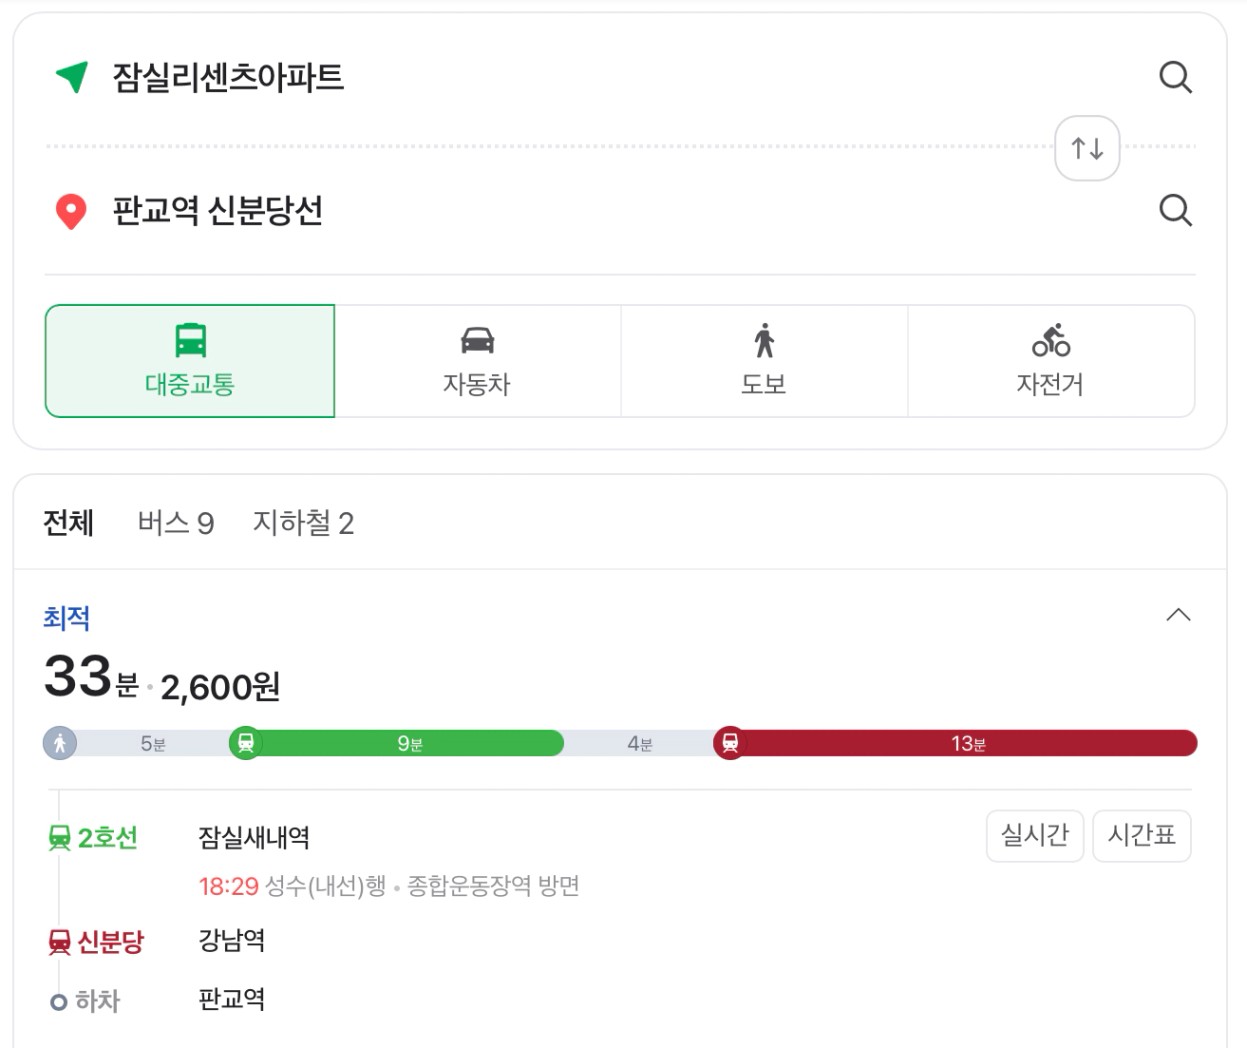Image resolution: width=1247 pixels, height=1048 pixels.
Task: Swap origin and destination with the arrows button
Action: pos(1087,149)
